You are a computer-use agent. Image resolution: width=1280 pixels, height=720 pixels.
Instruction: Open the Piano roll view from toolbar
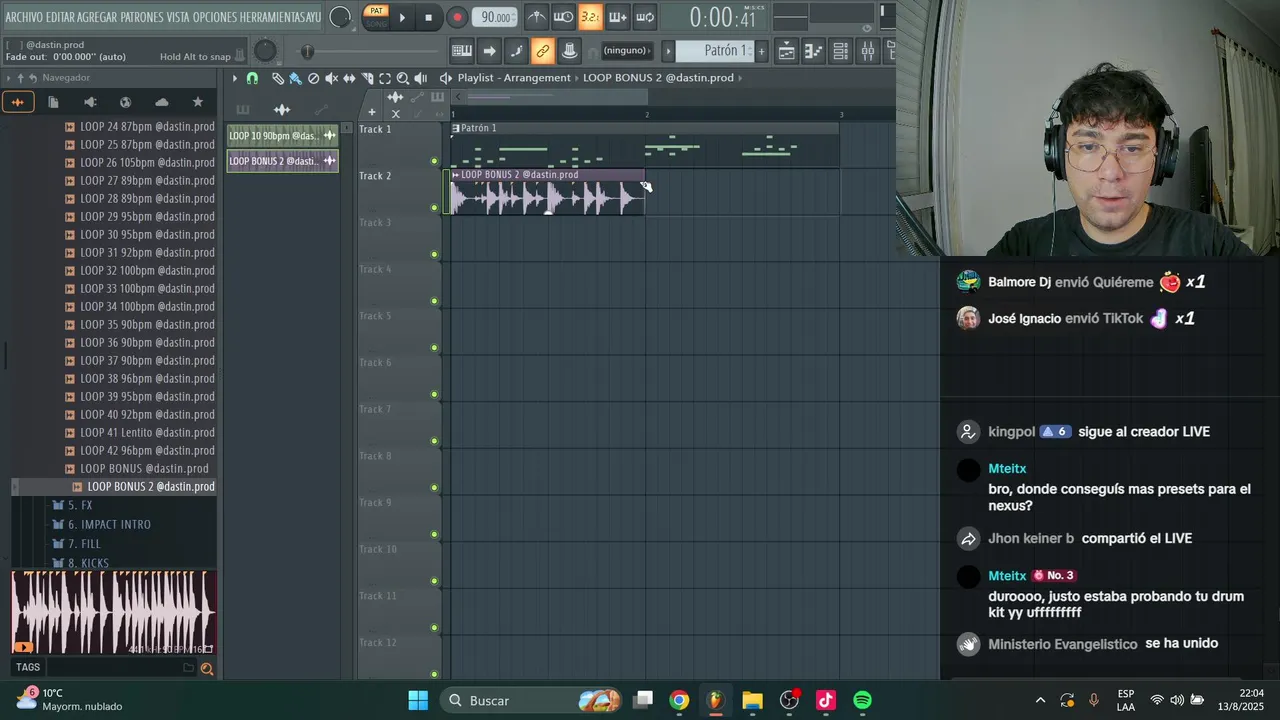click(813, 51)
